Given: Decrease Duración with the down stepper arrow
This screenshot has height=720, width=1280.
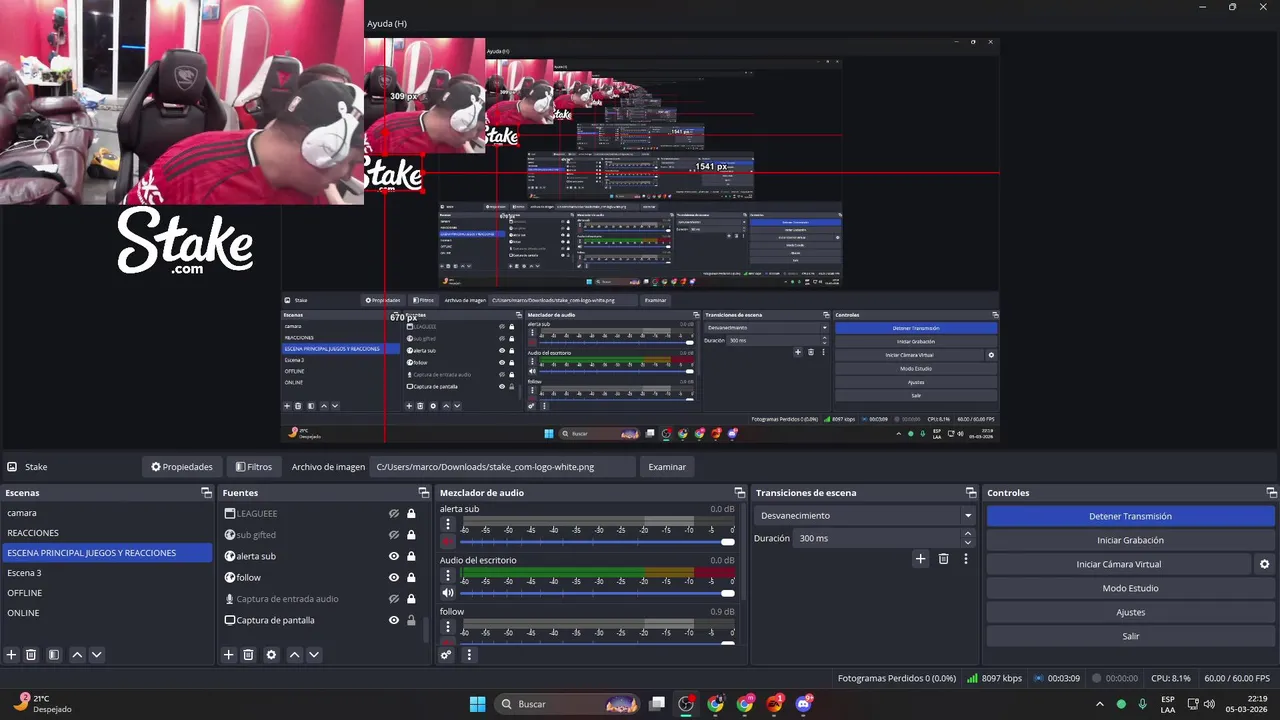Looking at the screenshot, I should coord(967,542).
